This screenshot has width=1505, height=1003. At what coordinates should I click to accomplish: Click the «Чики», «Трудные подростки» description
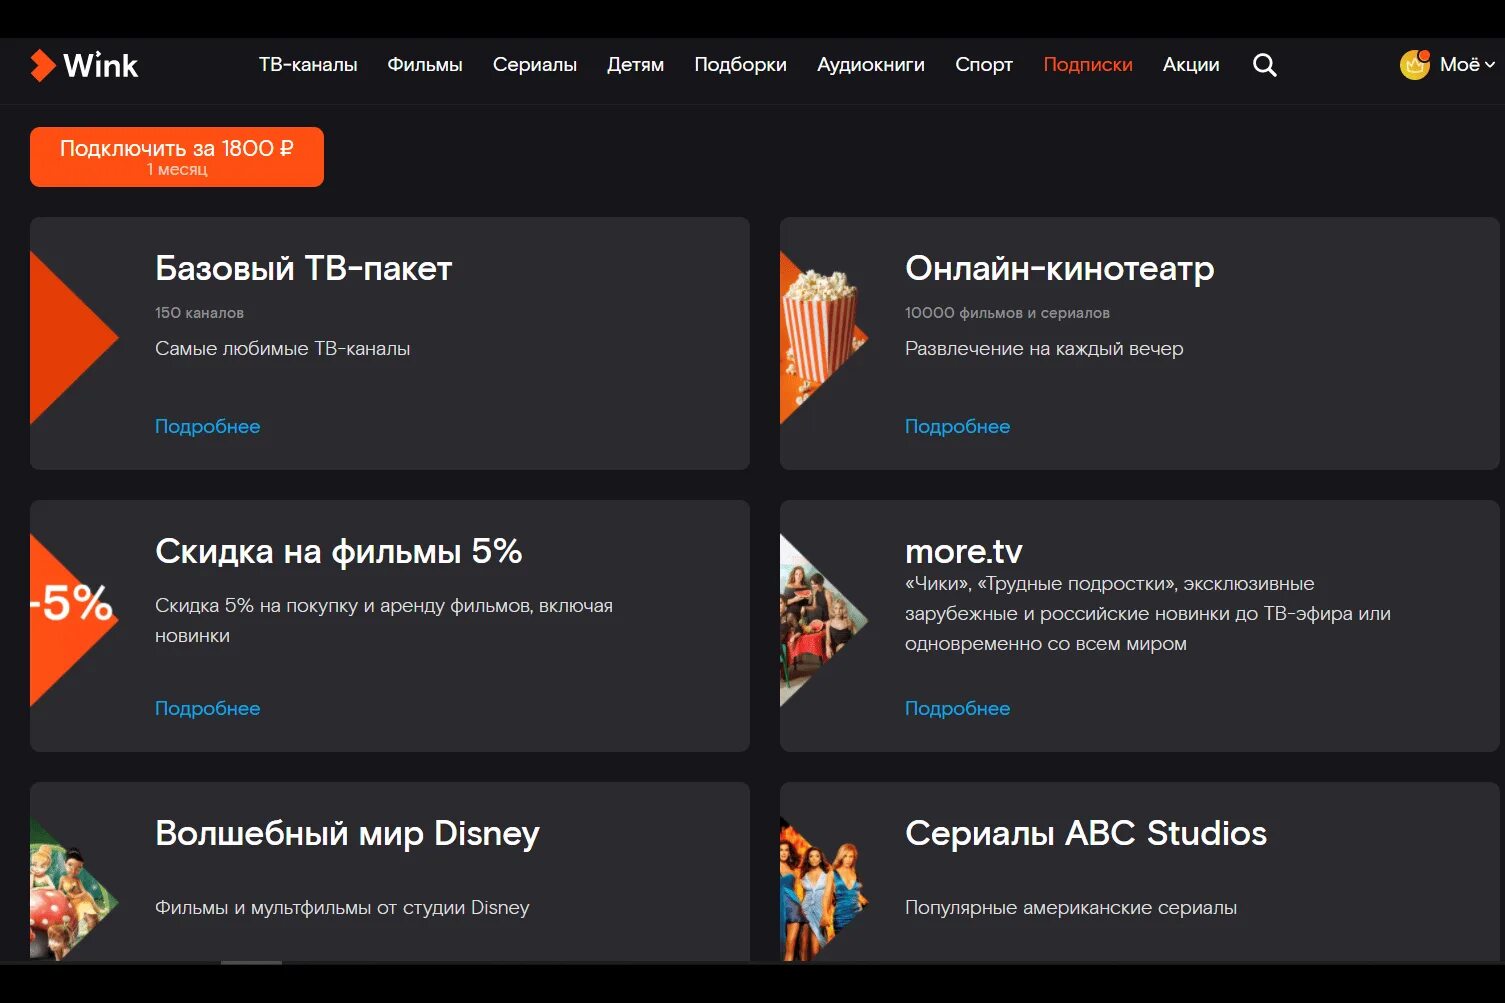point(1148,614)
